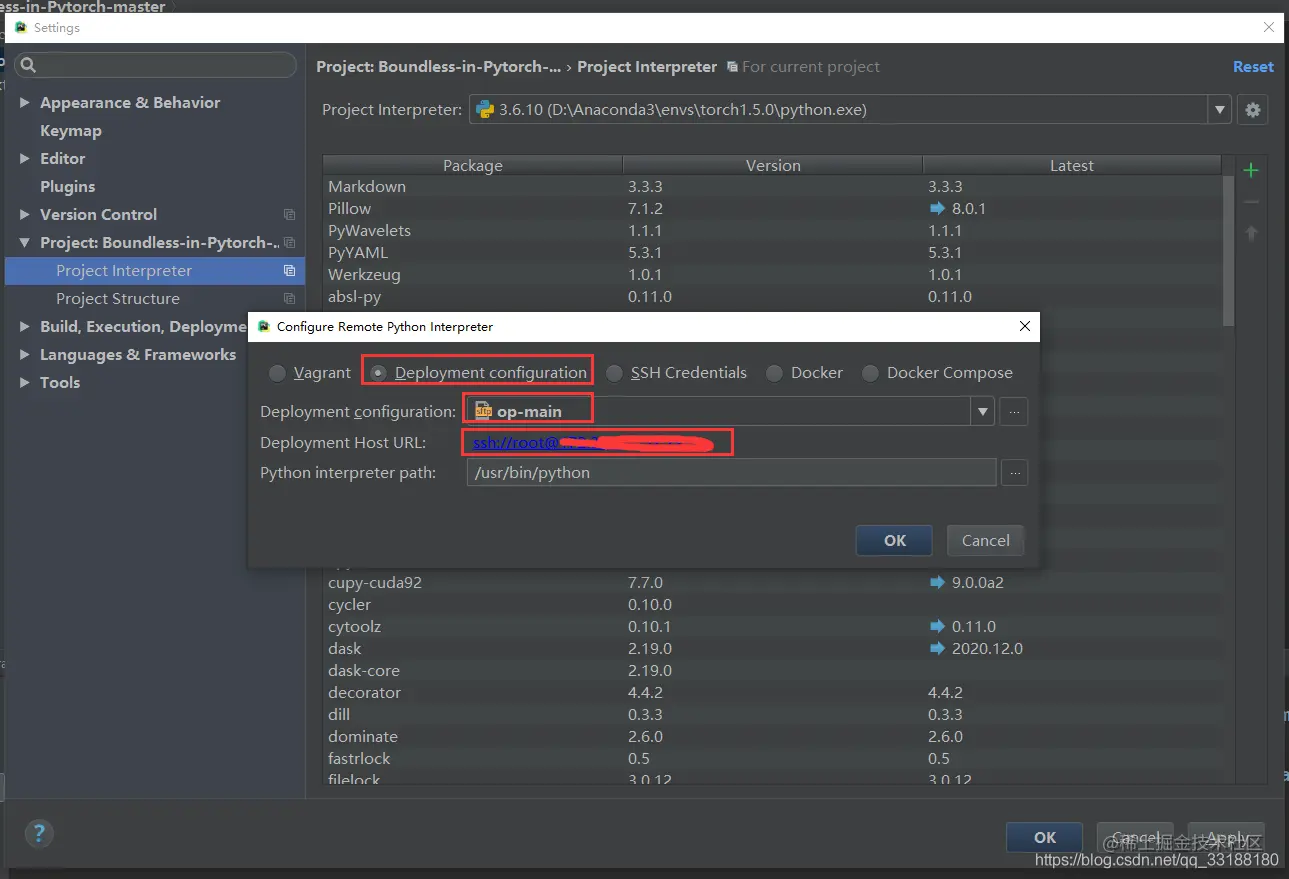
Task: Click Cancel in the Remote Interpreter dialog
Action: [x=985, y=540]
